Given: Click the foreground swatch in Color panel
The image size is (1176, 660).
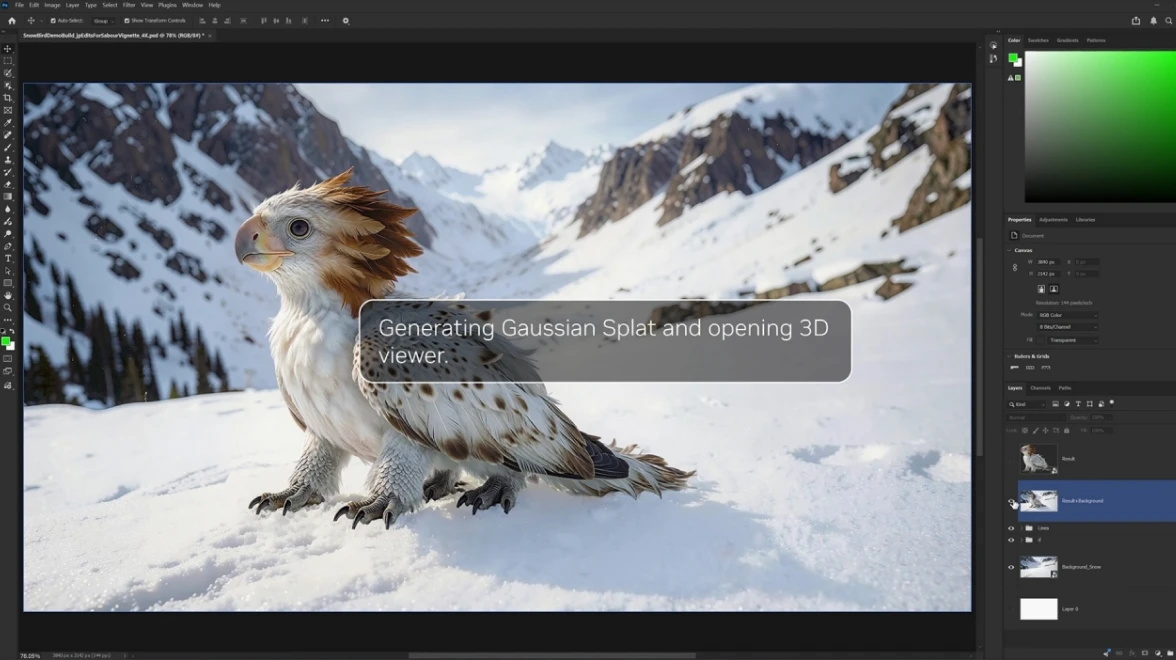Looking at the screenshot, I should click(1013, 58).
